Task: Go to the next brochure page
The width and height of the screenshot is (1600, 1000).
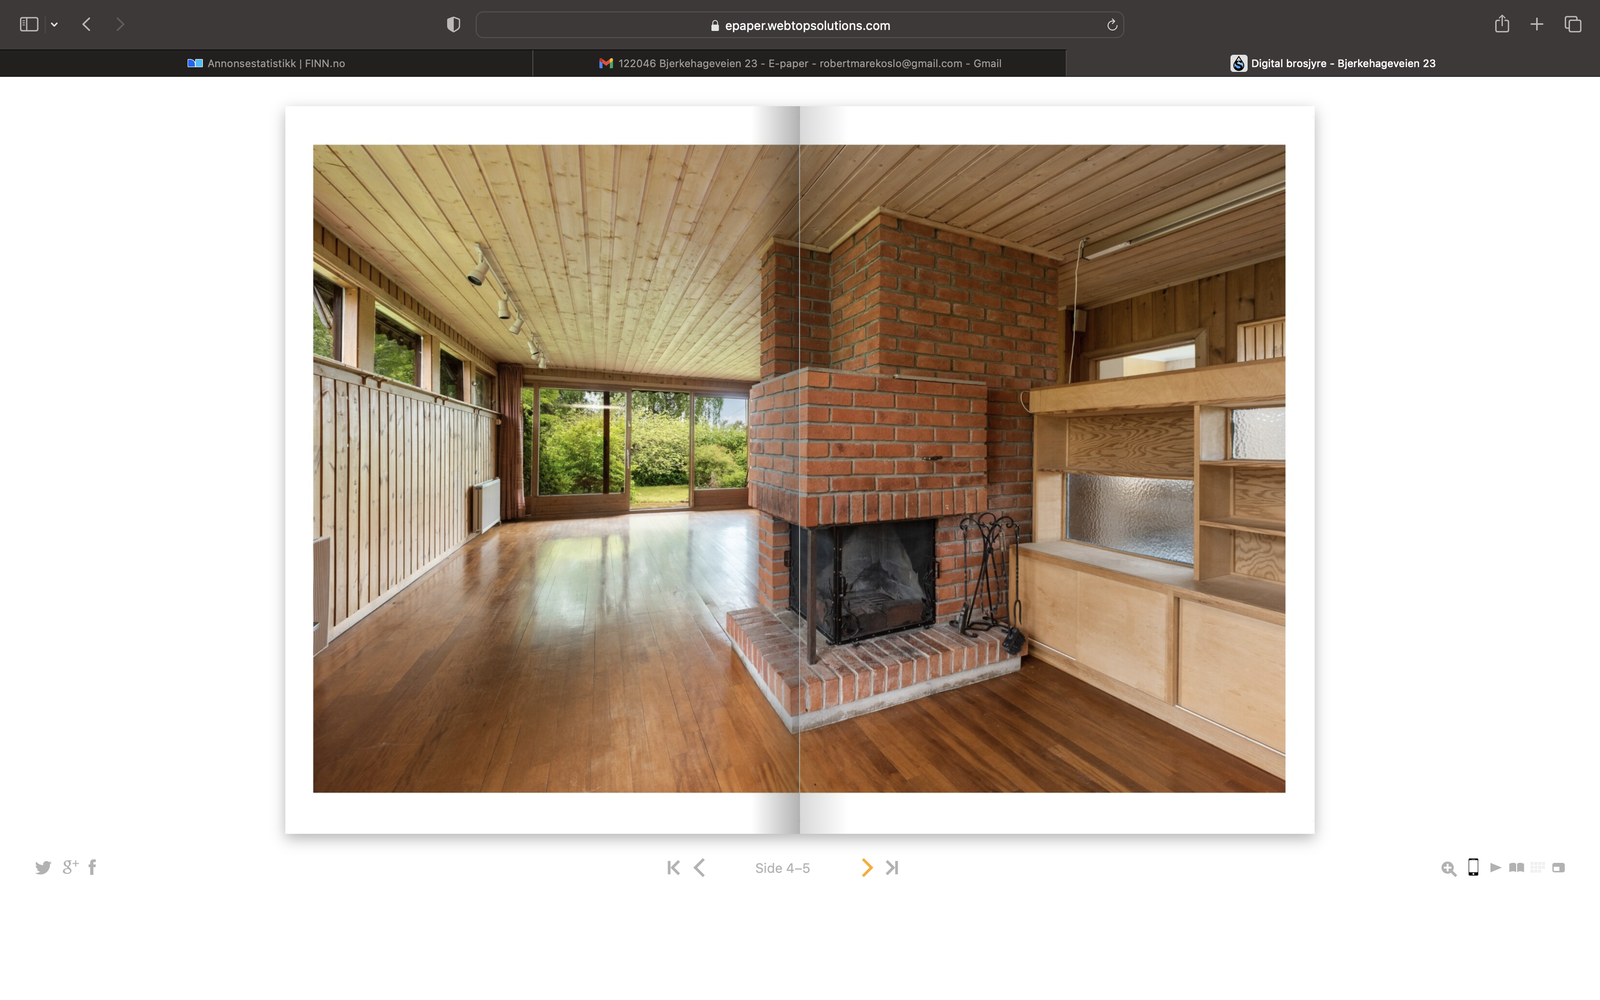Action: click(x=867, y=868)
